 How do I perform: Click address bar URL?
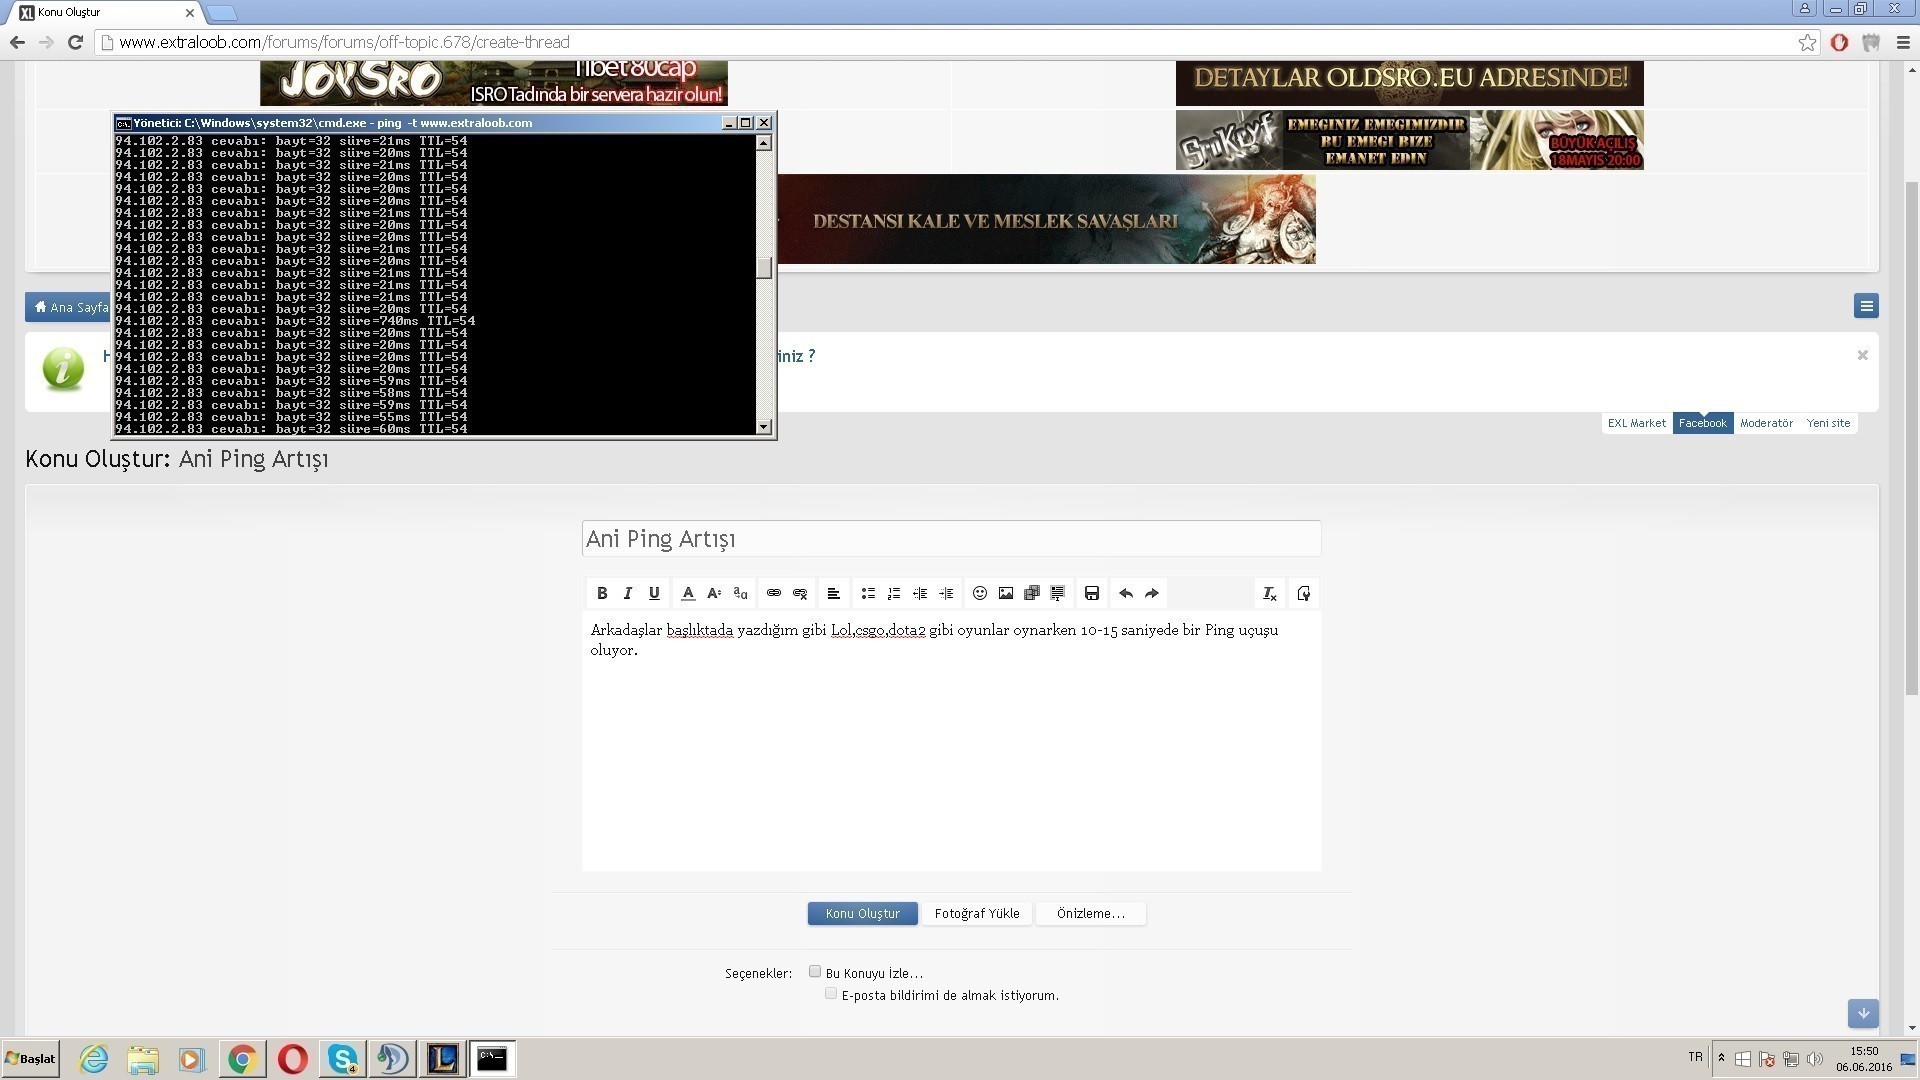[x=344, y=42]
